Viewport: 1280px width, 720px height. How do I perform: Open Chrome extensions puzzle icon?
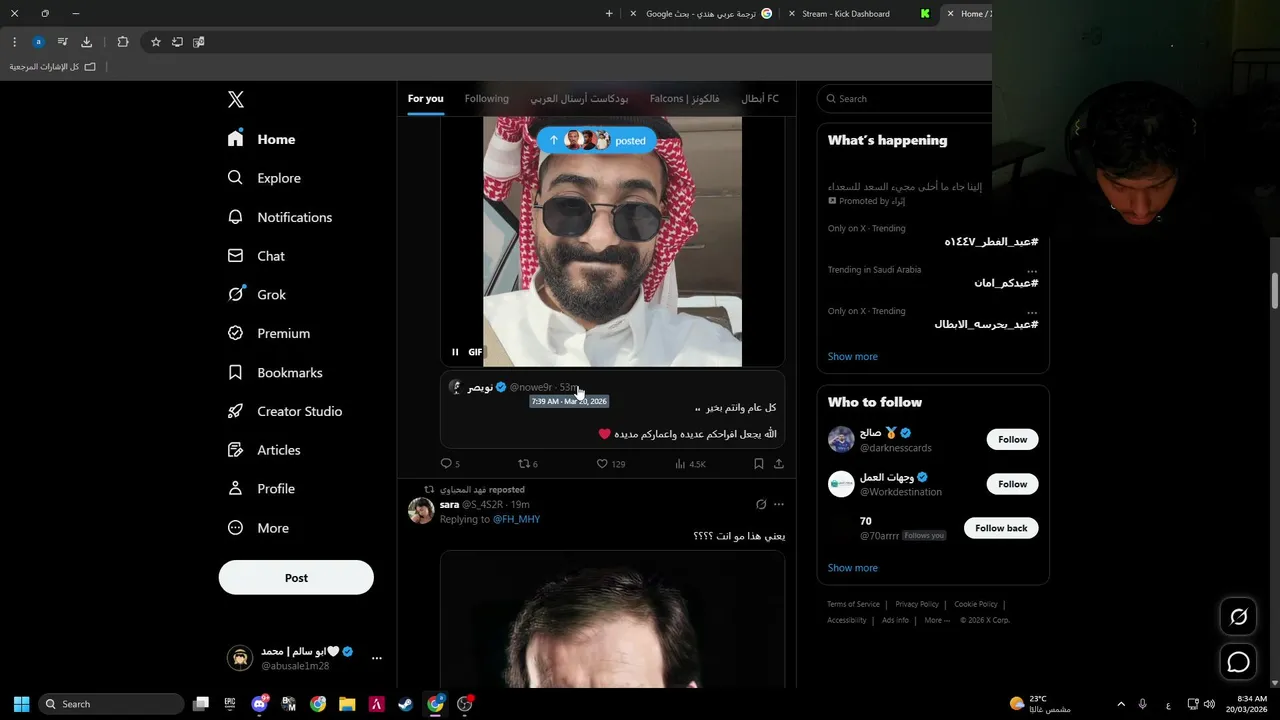coord(123,42)
